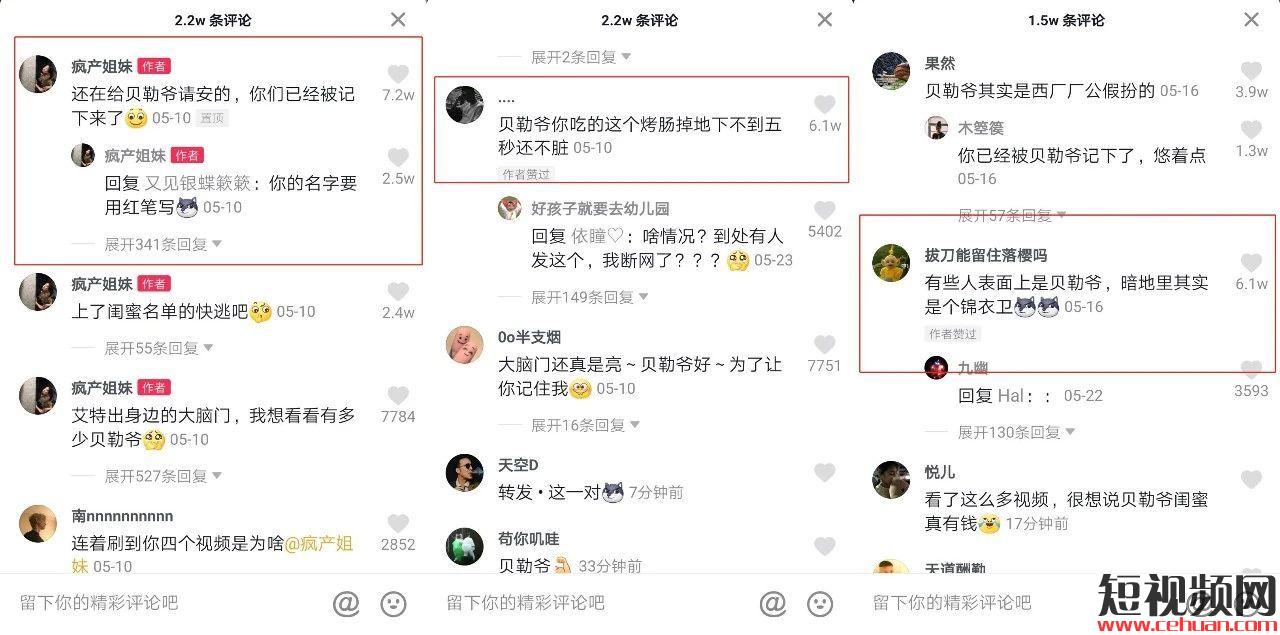Toggle like on 木箜篌's reply

[x=1251, y=130]
